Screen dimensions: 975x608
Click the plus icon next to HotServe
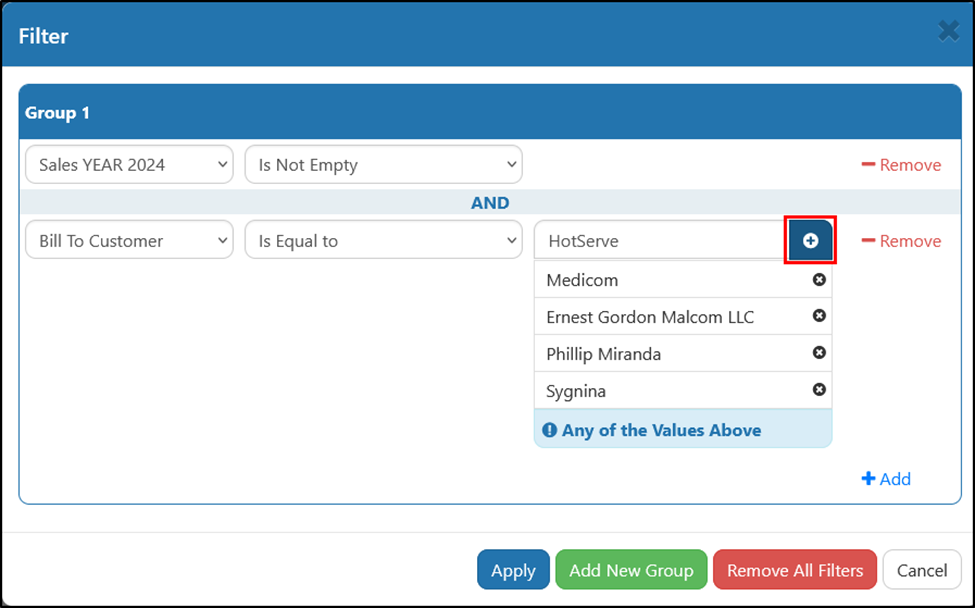coord(810,241)
